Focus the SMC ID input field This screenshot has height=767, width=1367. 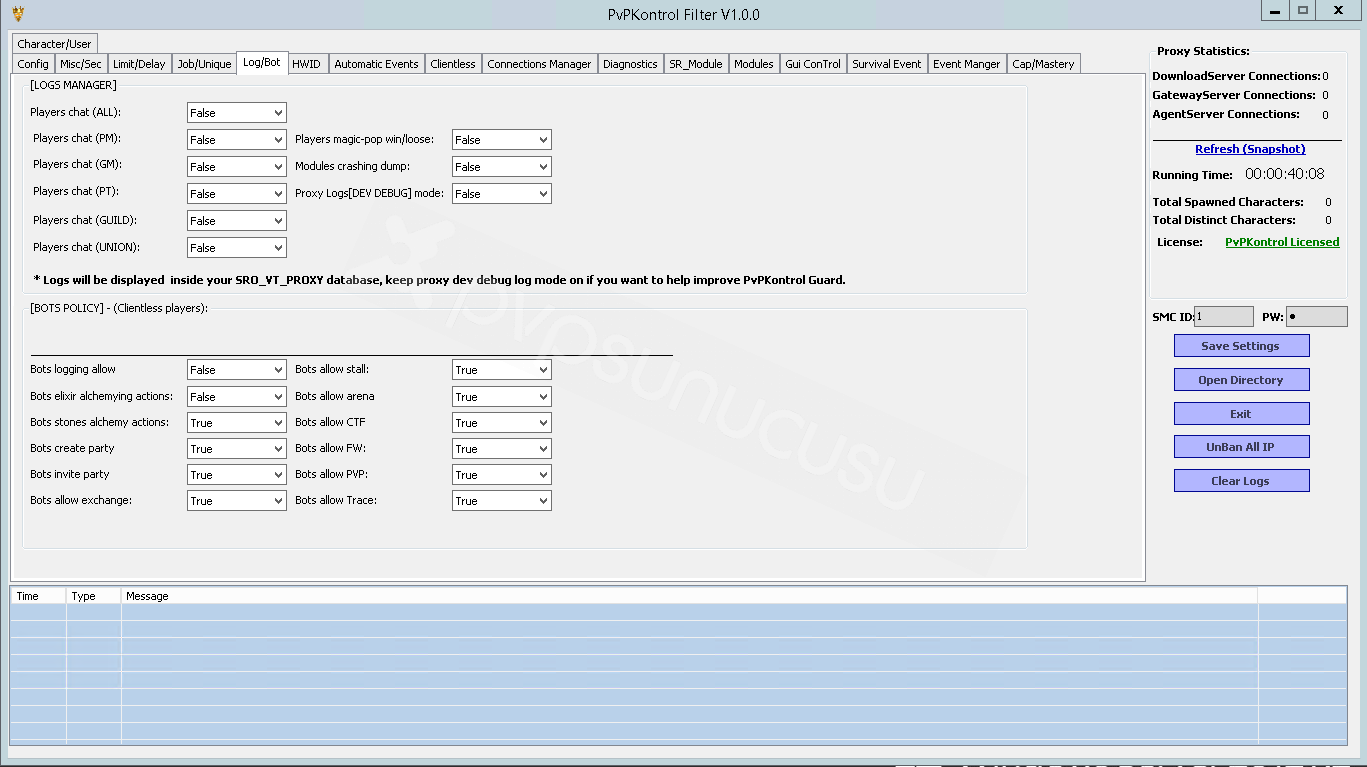(1224, 317)
